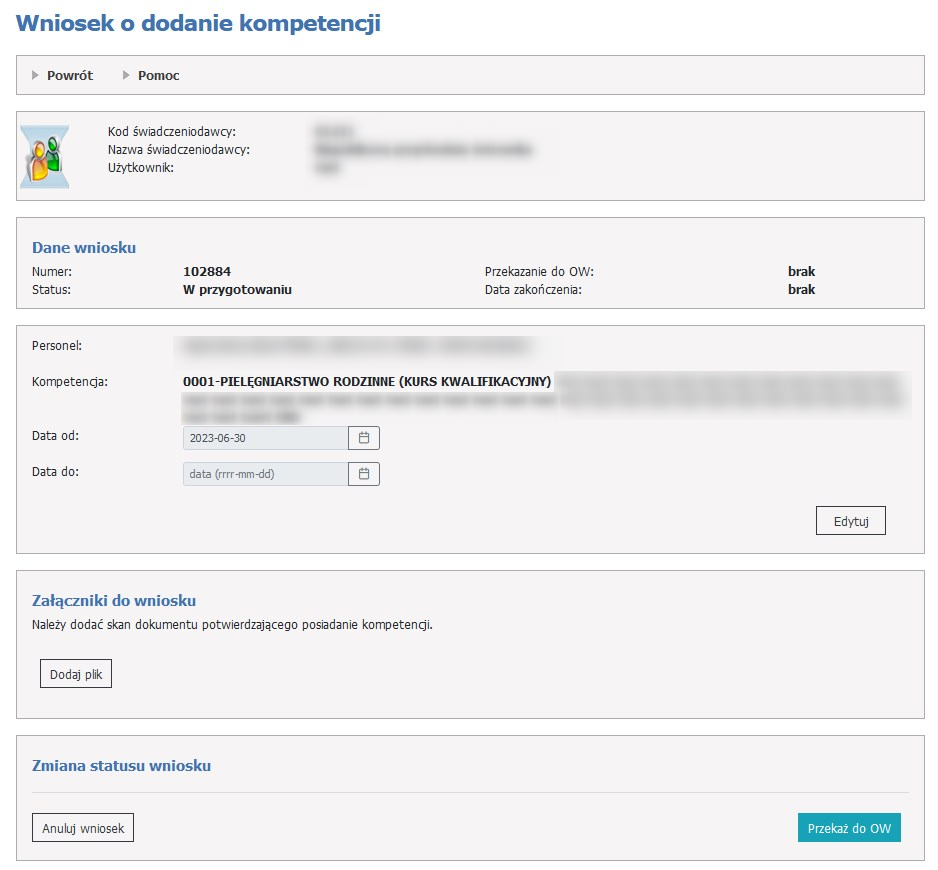Click the arrow icon beside Powrót

(36, 75)
